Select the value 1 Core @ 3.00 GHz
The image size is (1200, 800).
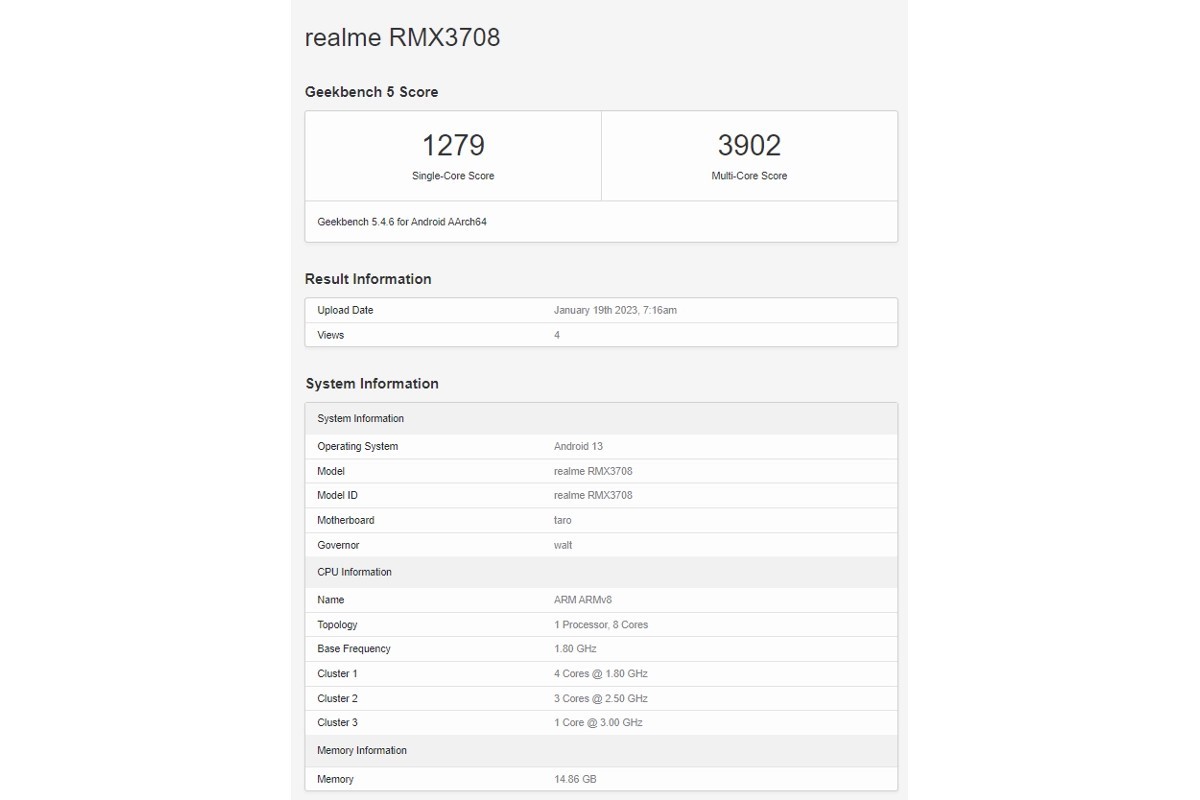click(598, 723)
